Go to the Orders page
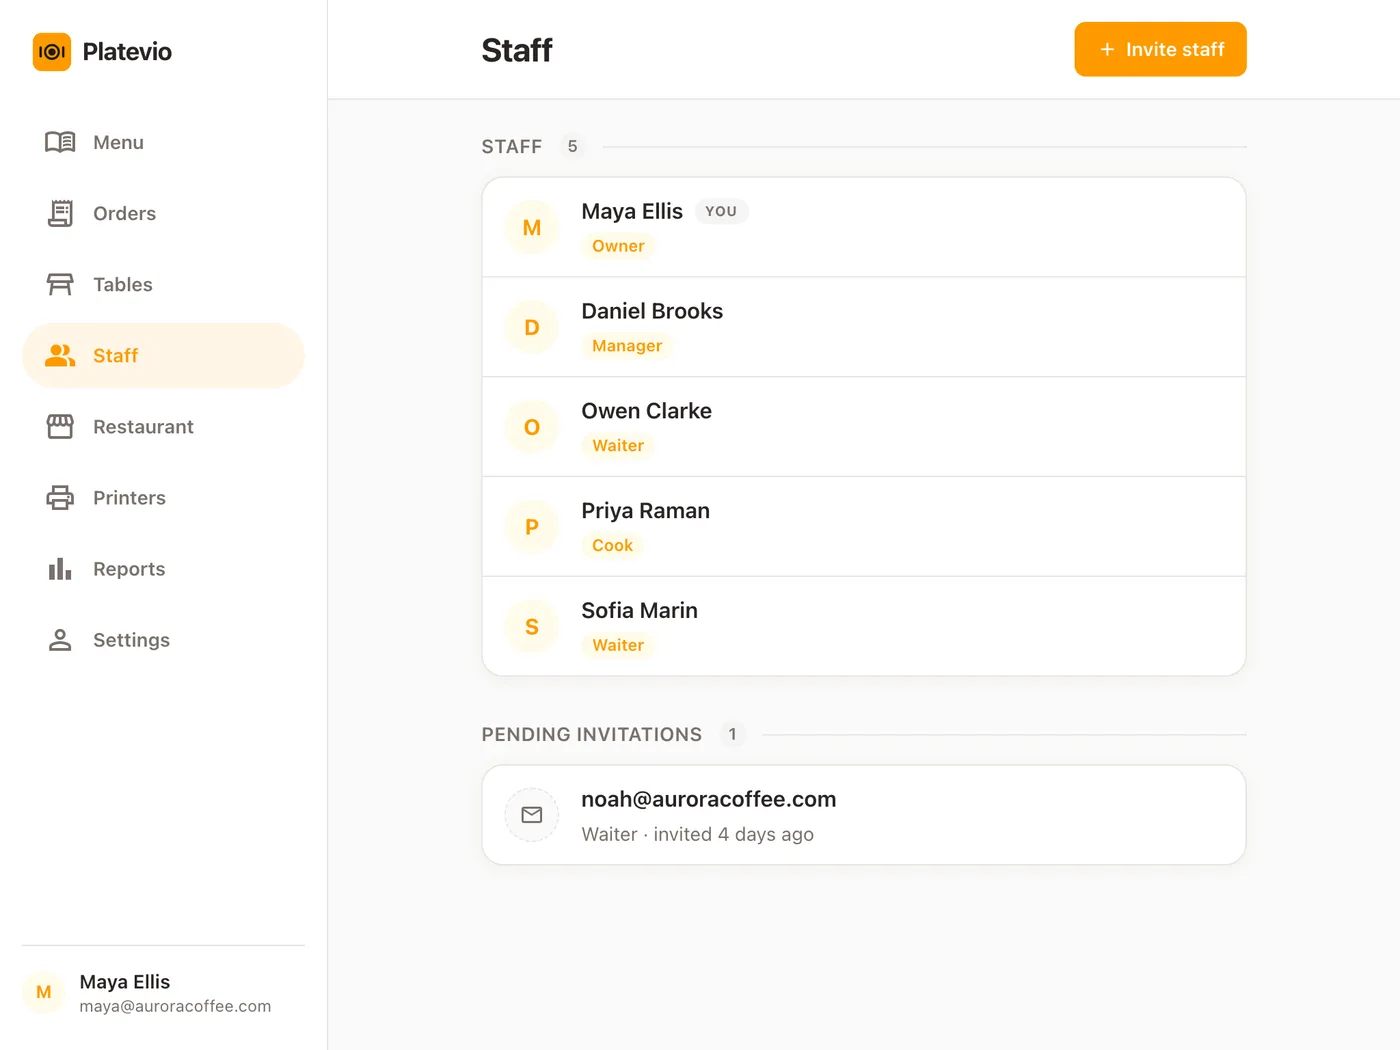 click(163, 213)
